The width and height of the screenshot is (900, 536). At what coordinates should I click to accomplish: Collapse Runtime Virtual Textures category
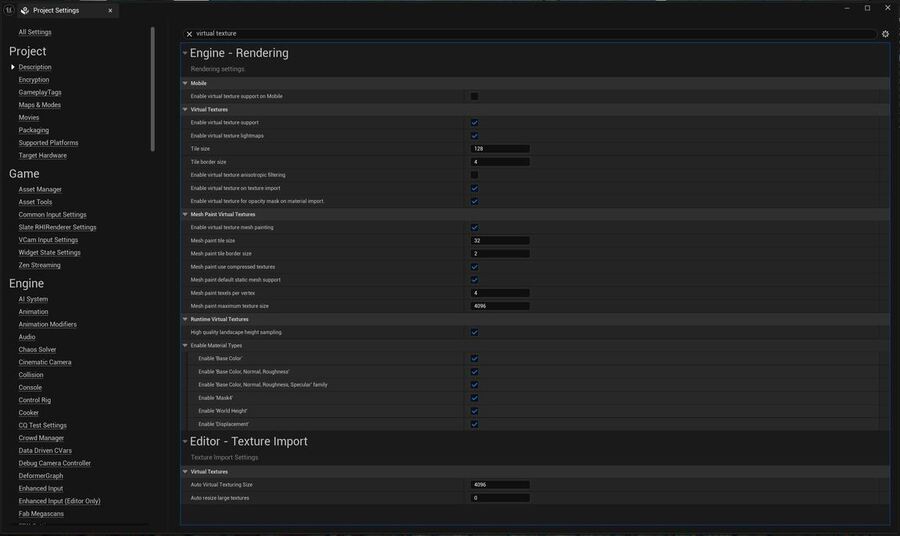coord(185,319)
